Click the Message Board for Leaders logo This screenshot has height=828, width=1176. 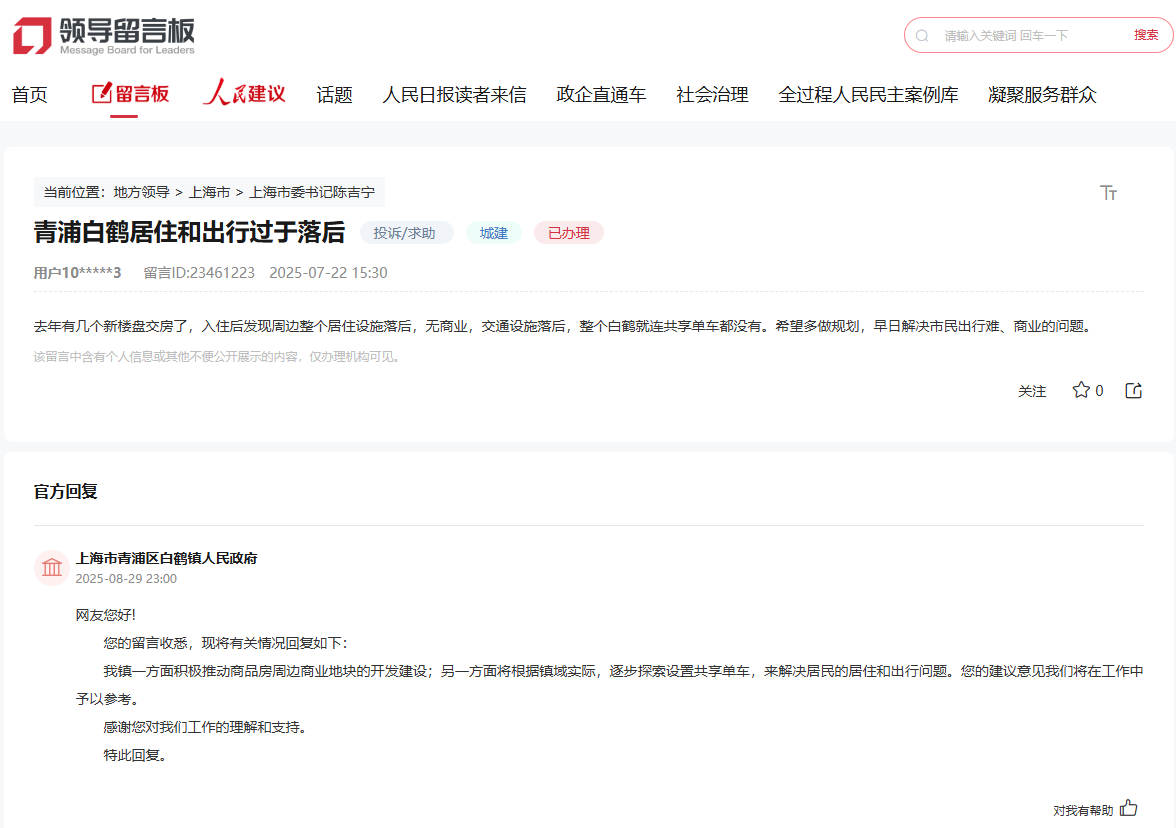pyautogui.click(x=104, y=36)
